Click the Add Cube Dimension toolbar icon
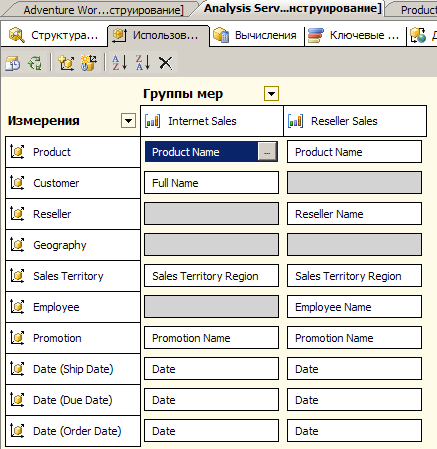 [x=66, y=63]
